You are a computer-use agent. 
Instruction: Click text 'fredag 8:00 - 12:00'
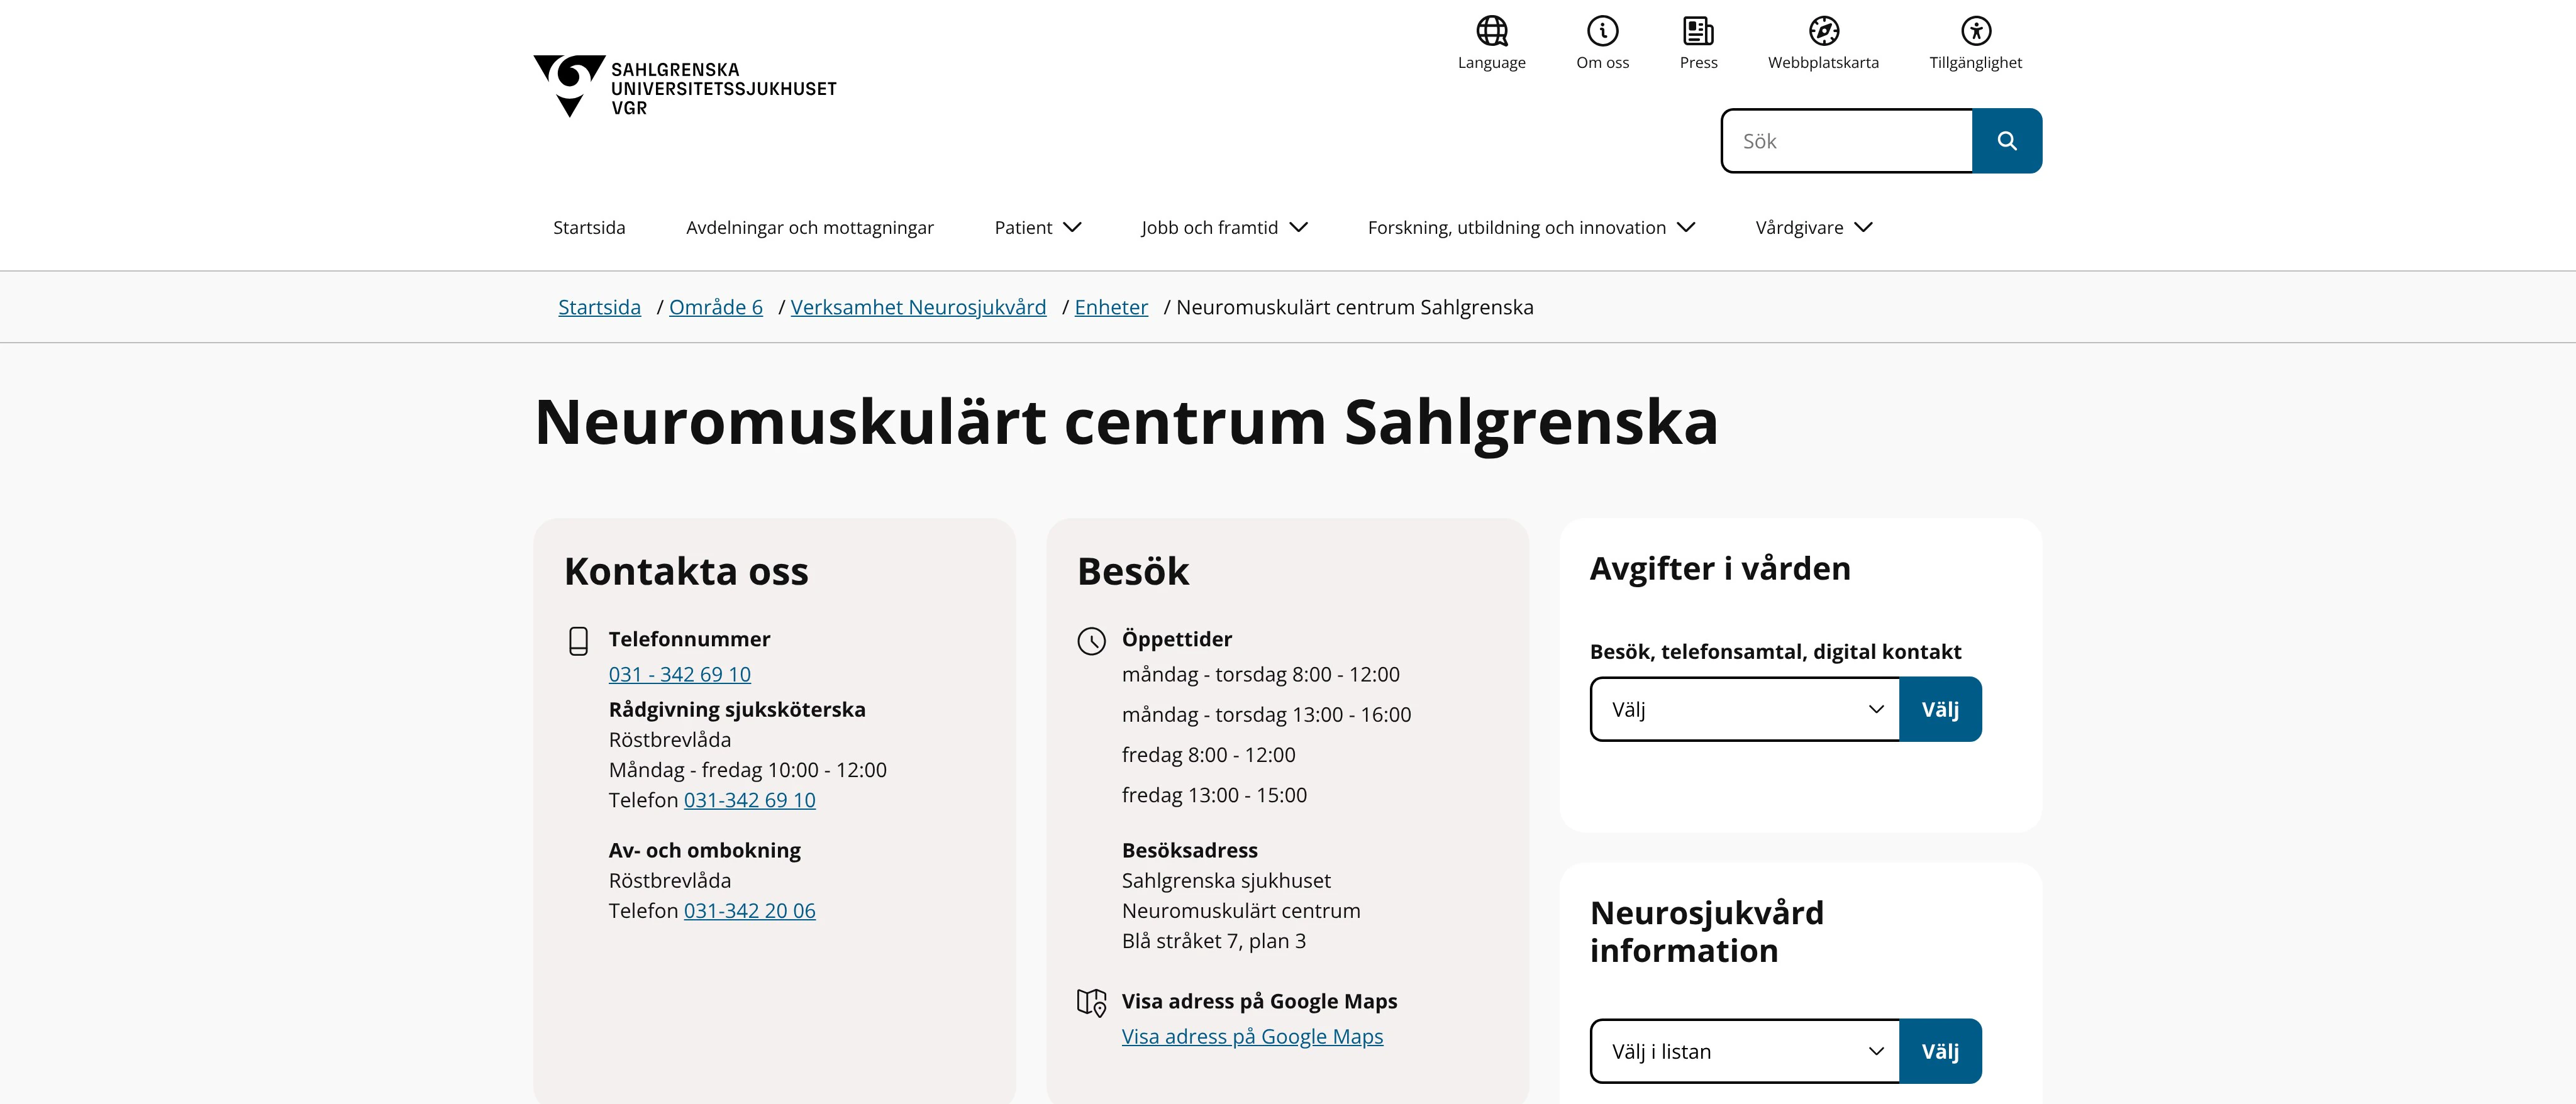coord(1208,756)
